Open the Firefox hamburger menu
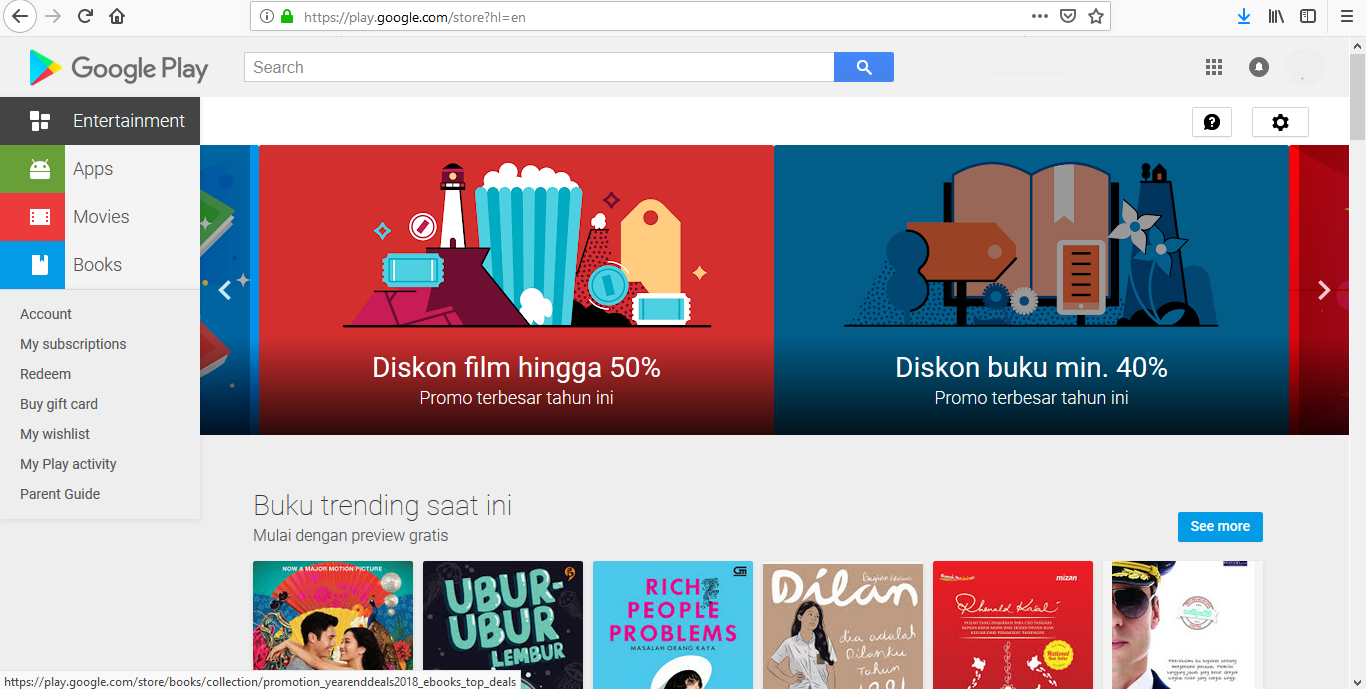The image size is (1369, 689). [1347, 16]
